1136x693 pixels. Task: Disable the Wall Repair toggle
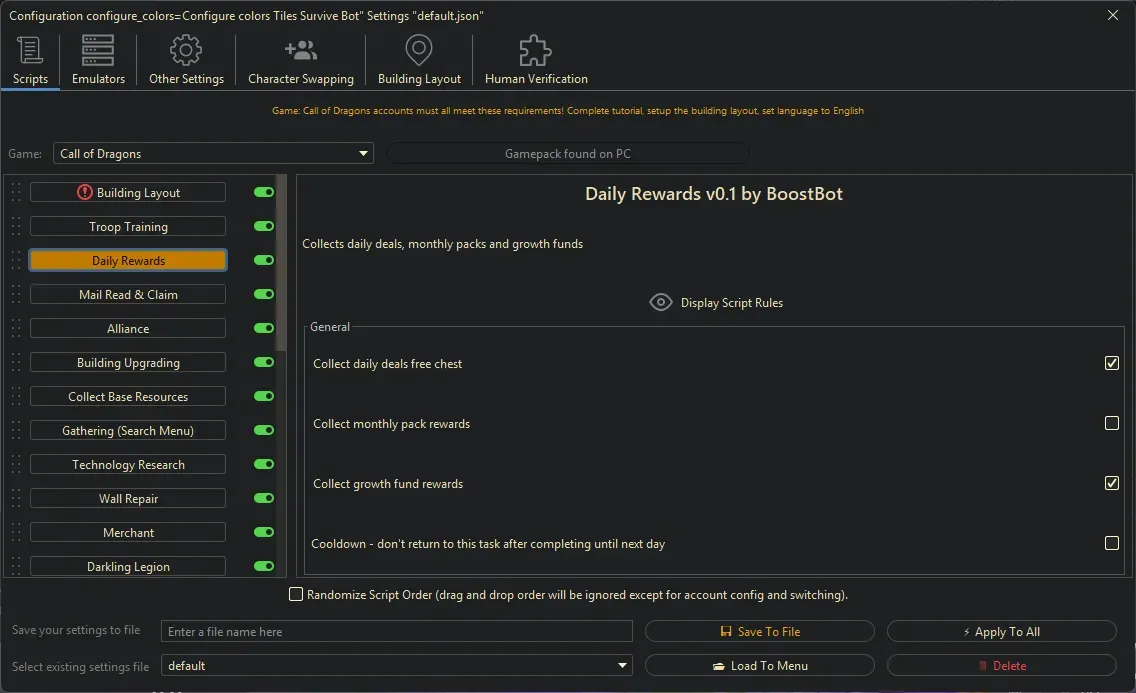click(262, 498)
